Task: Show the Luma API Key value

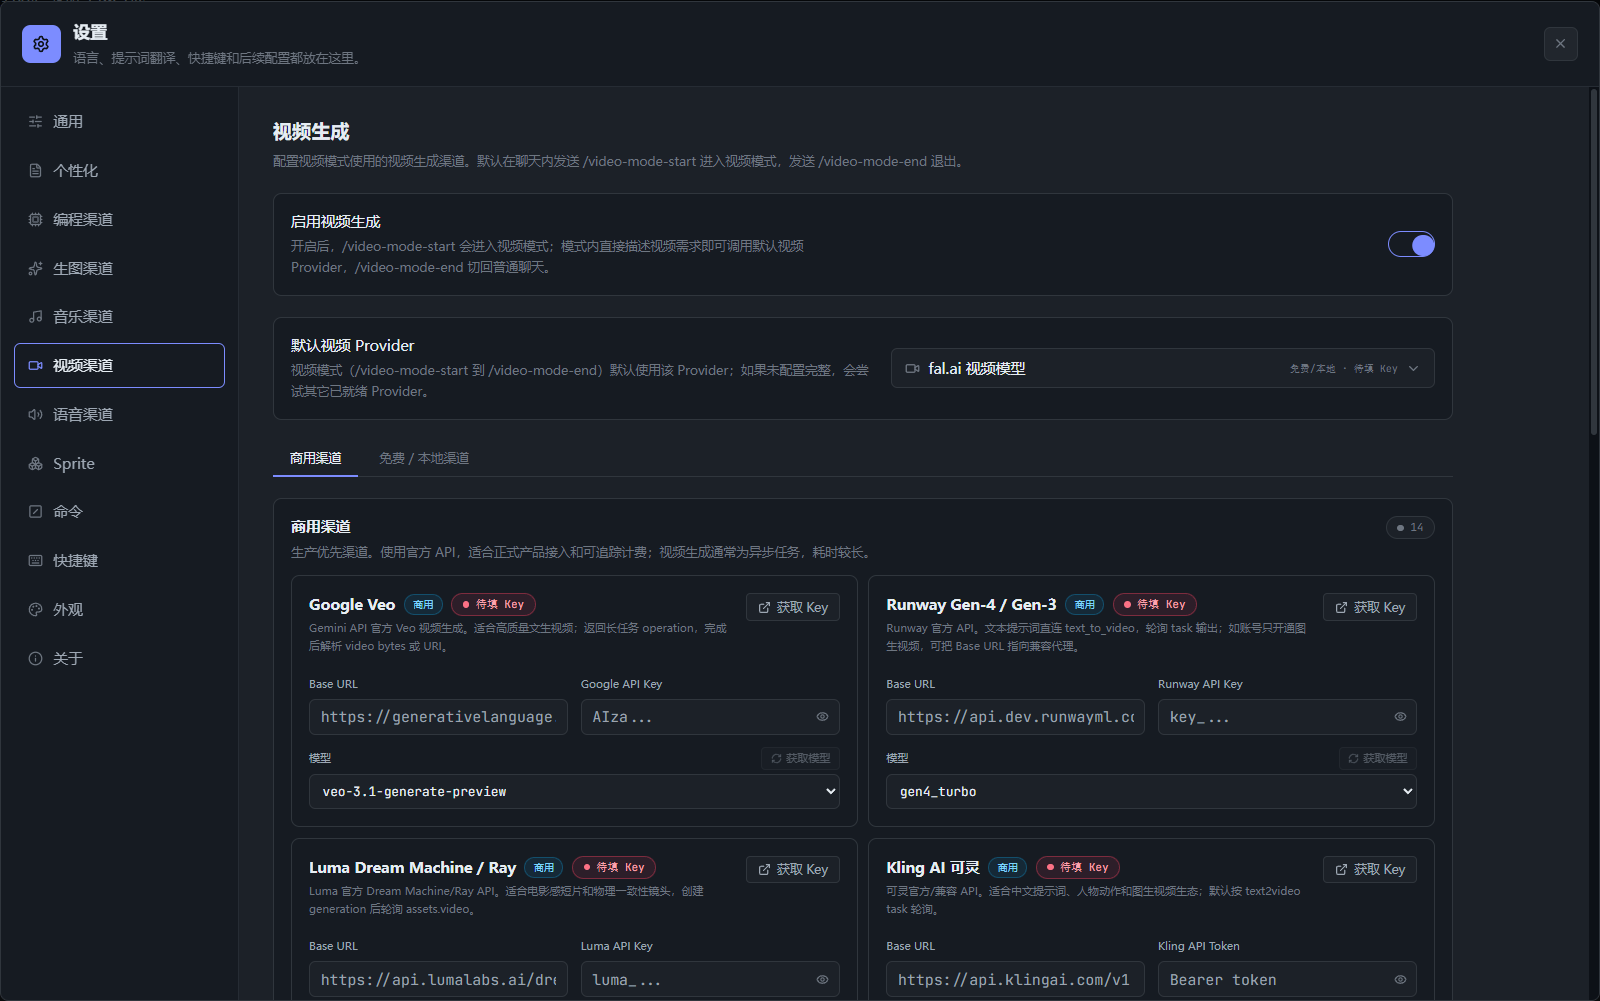Action: (x=822, y=980)
